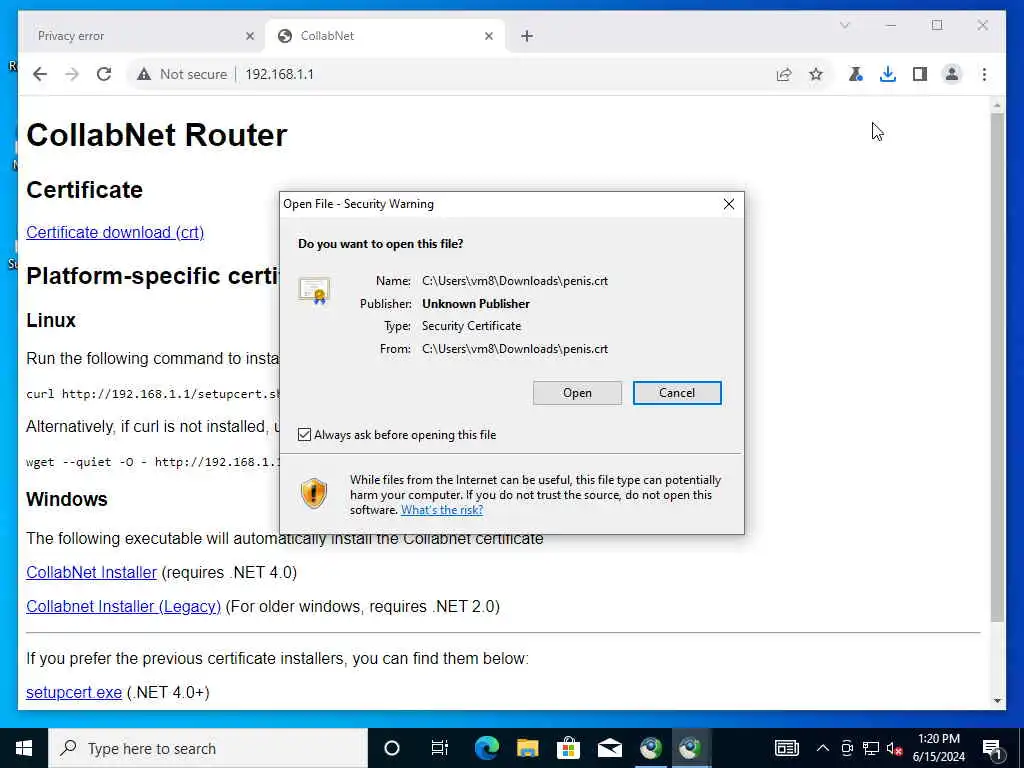This screenshot has height=768, width=1024.
Task: Launch Microsoft Edge from taskbar
Action: pyautogui.click(x=487, y=748)
